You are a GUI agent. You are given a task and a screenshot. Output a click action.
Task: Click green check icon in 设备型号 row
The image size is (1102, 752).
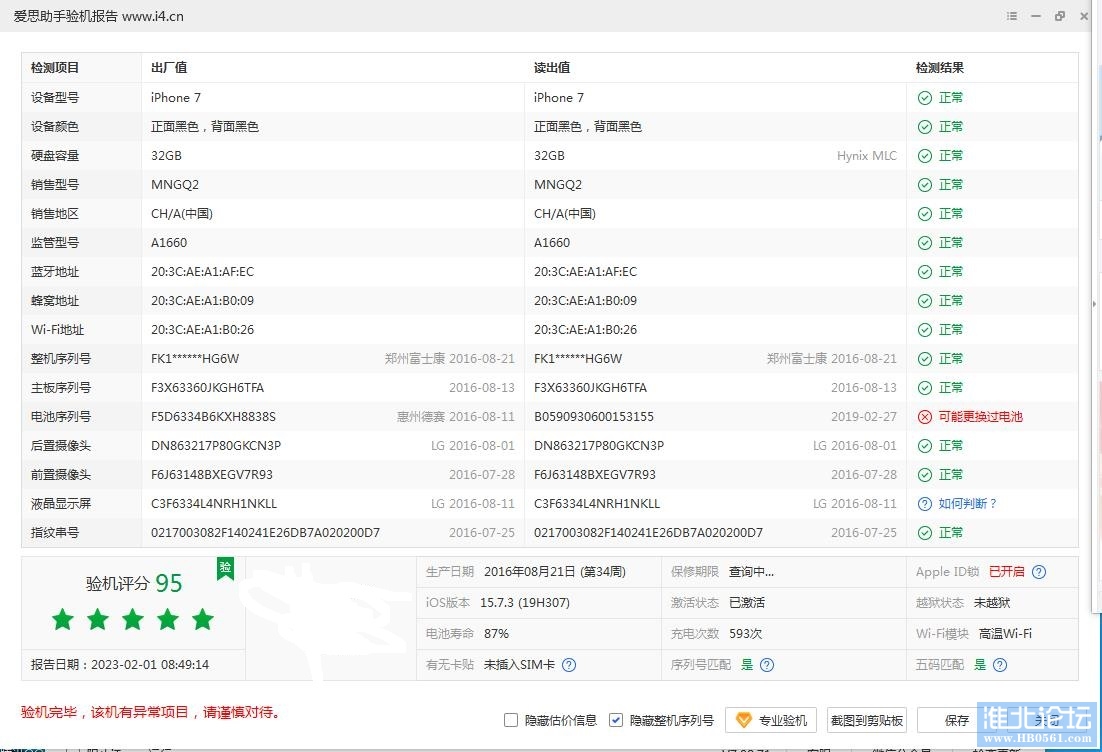click(925, 98)
